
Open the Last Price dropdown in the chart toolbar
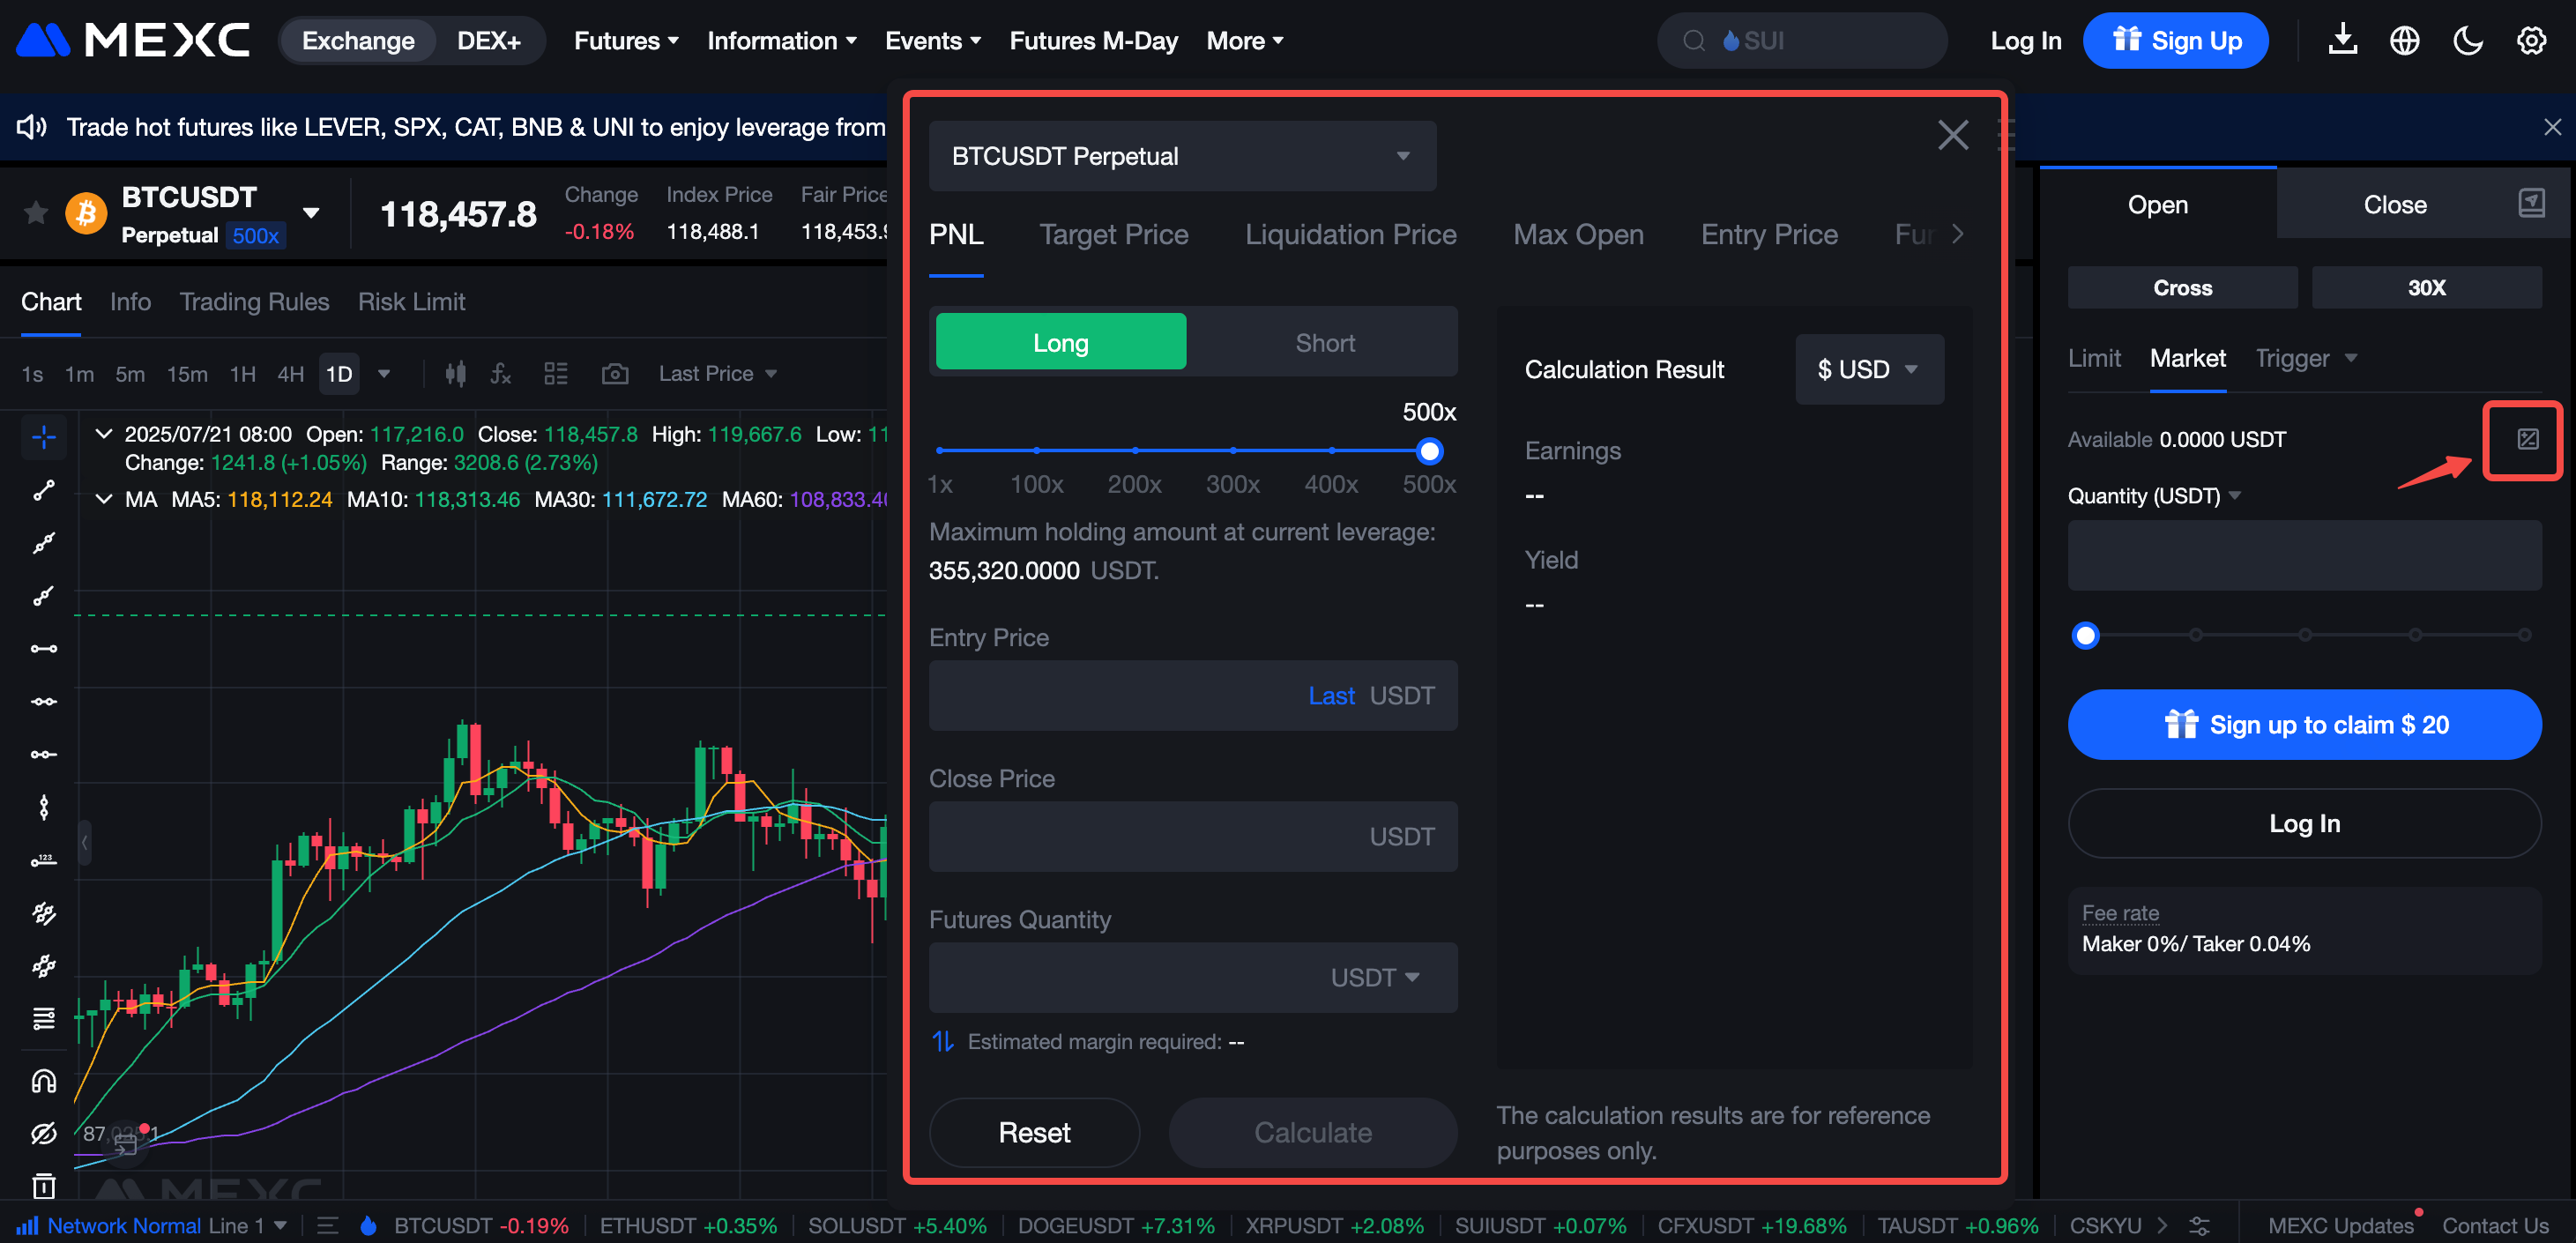click(x=717, y=374)
